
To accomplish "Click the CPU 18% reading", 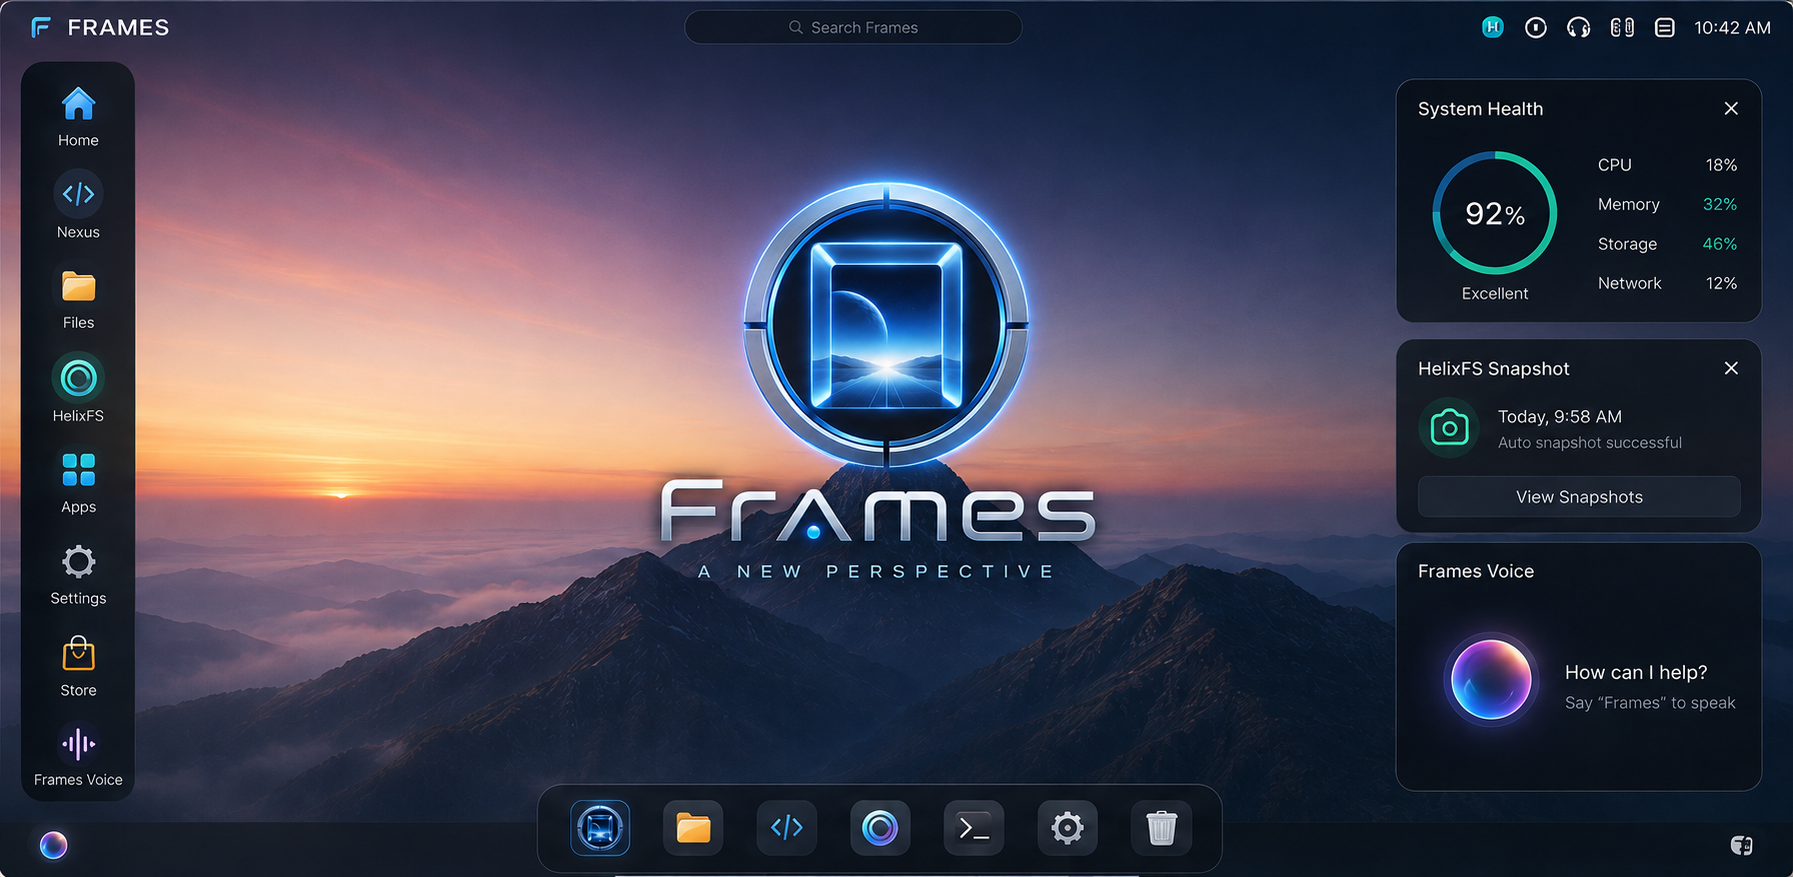I will coord(1667,165).
